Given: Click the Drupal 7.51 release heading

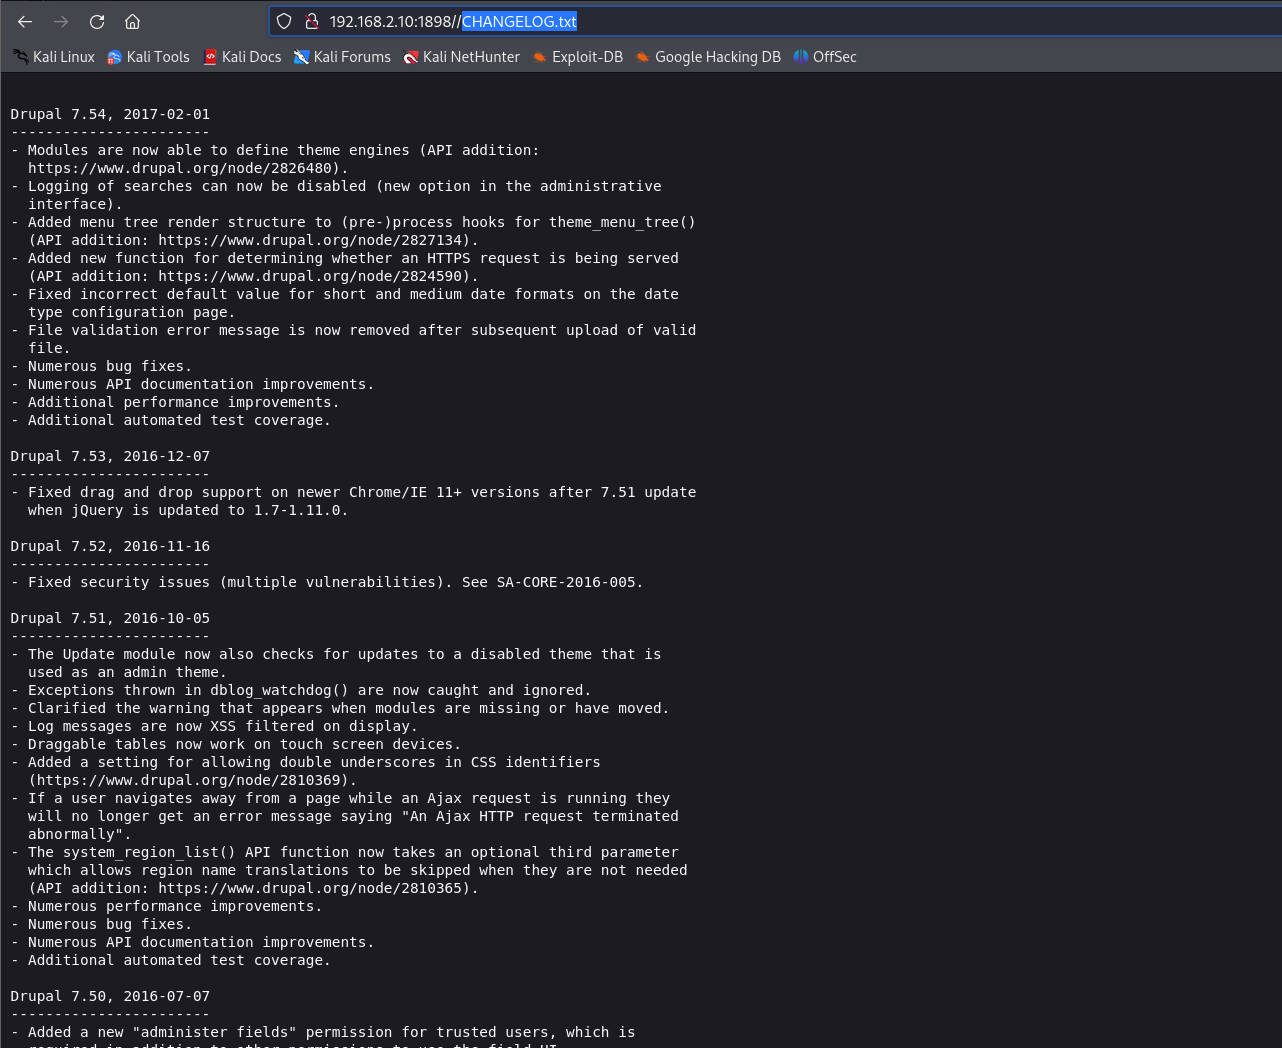Looking at the screenshot, I should [x=110, y=618].
